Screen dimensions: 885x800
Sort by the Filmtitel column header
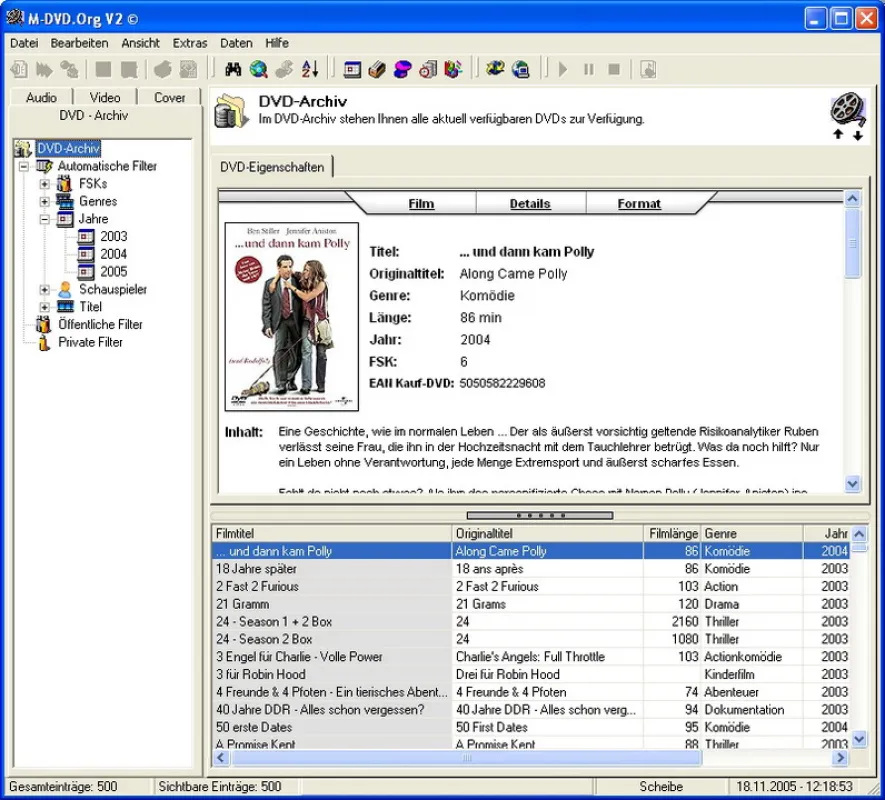(331, 534)
